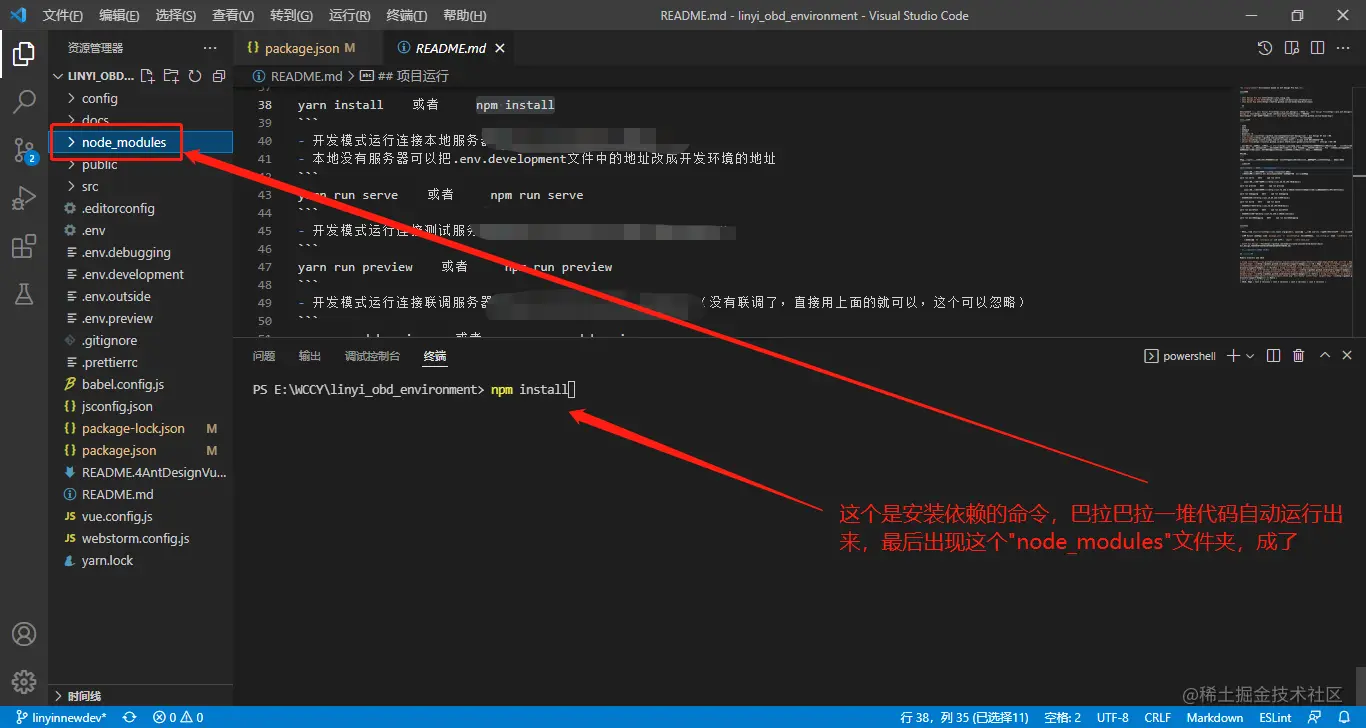Screen dimensions: 1366x728
Task: Open explorer panel more actions ellipsis
Action: tap(210, 48)
